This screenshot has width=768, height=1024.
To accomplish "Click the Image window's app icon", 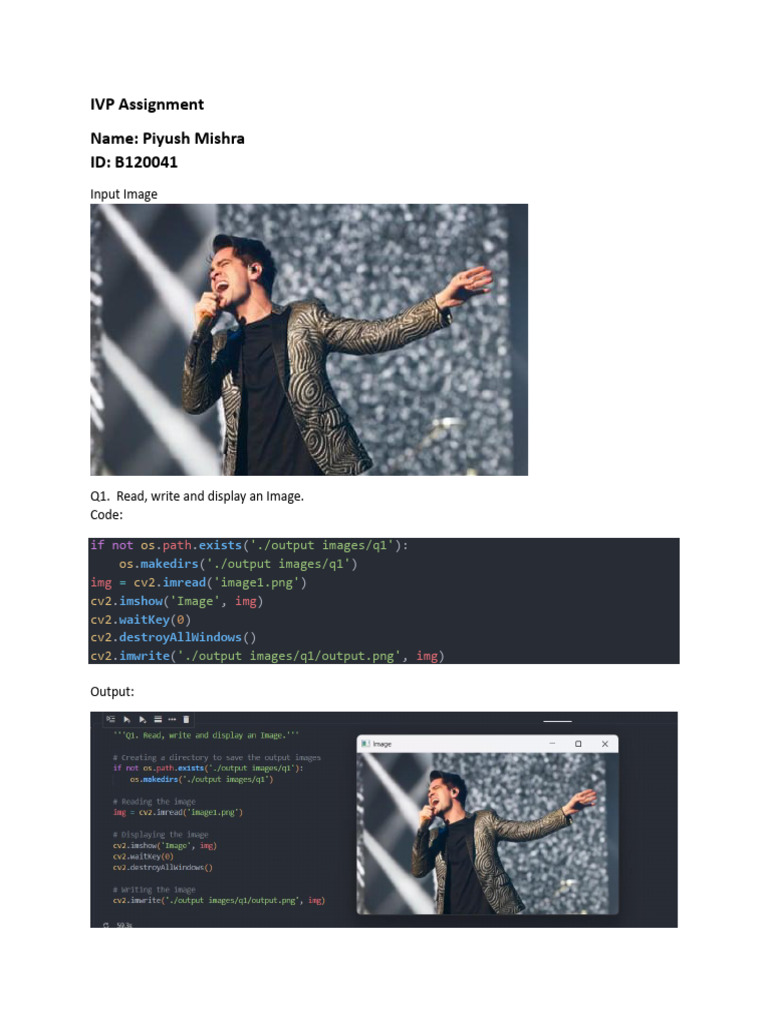I will pos(365,744).
